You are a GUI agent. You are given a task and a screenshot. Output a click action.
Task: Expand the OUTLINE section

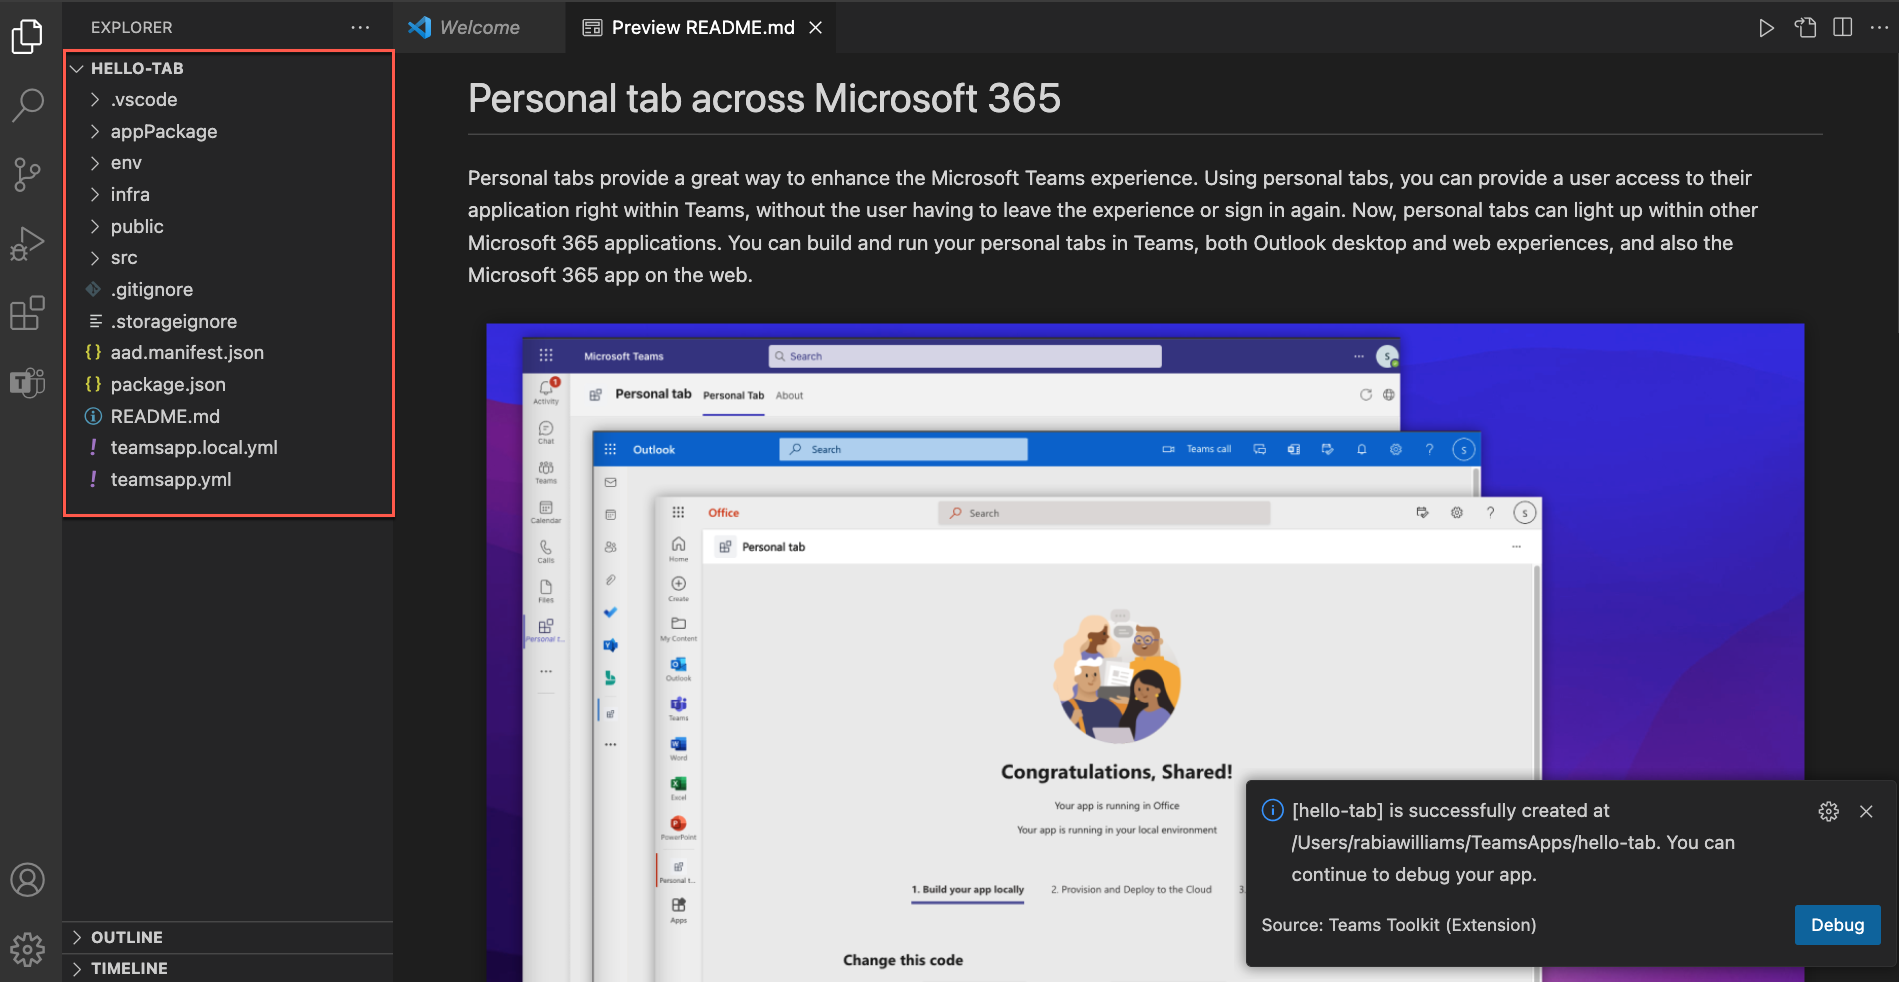pyautogui.click(x=228, y=937)
